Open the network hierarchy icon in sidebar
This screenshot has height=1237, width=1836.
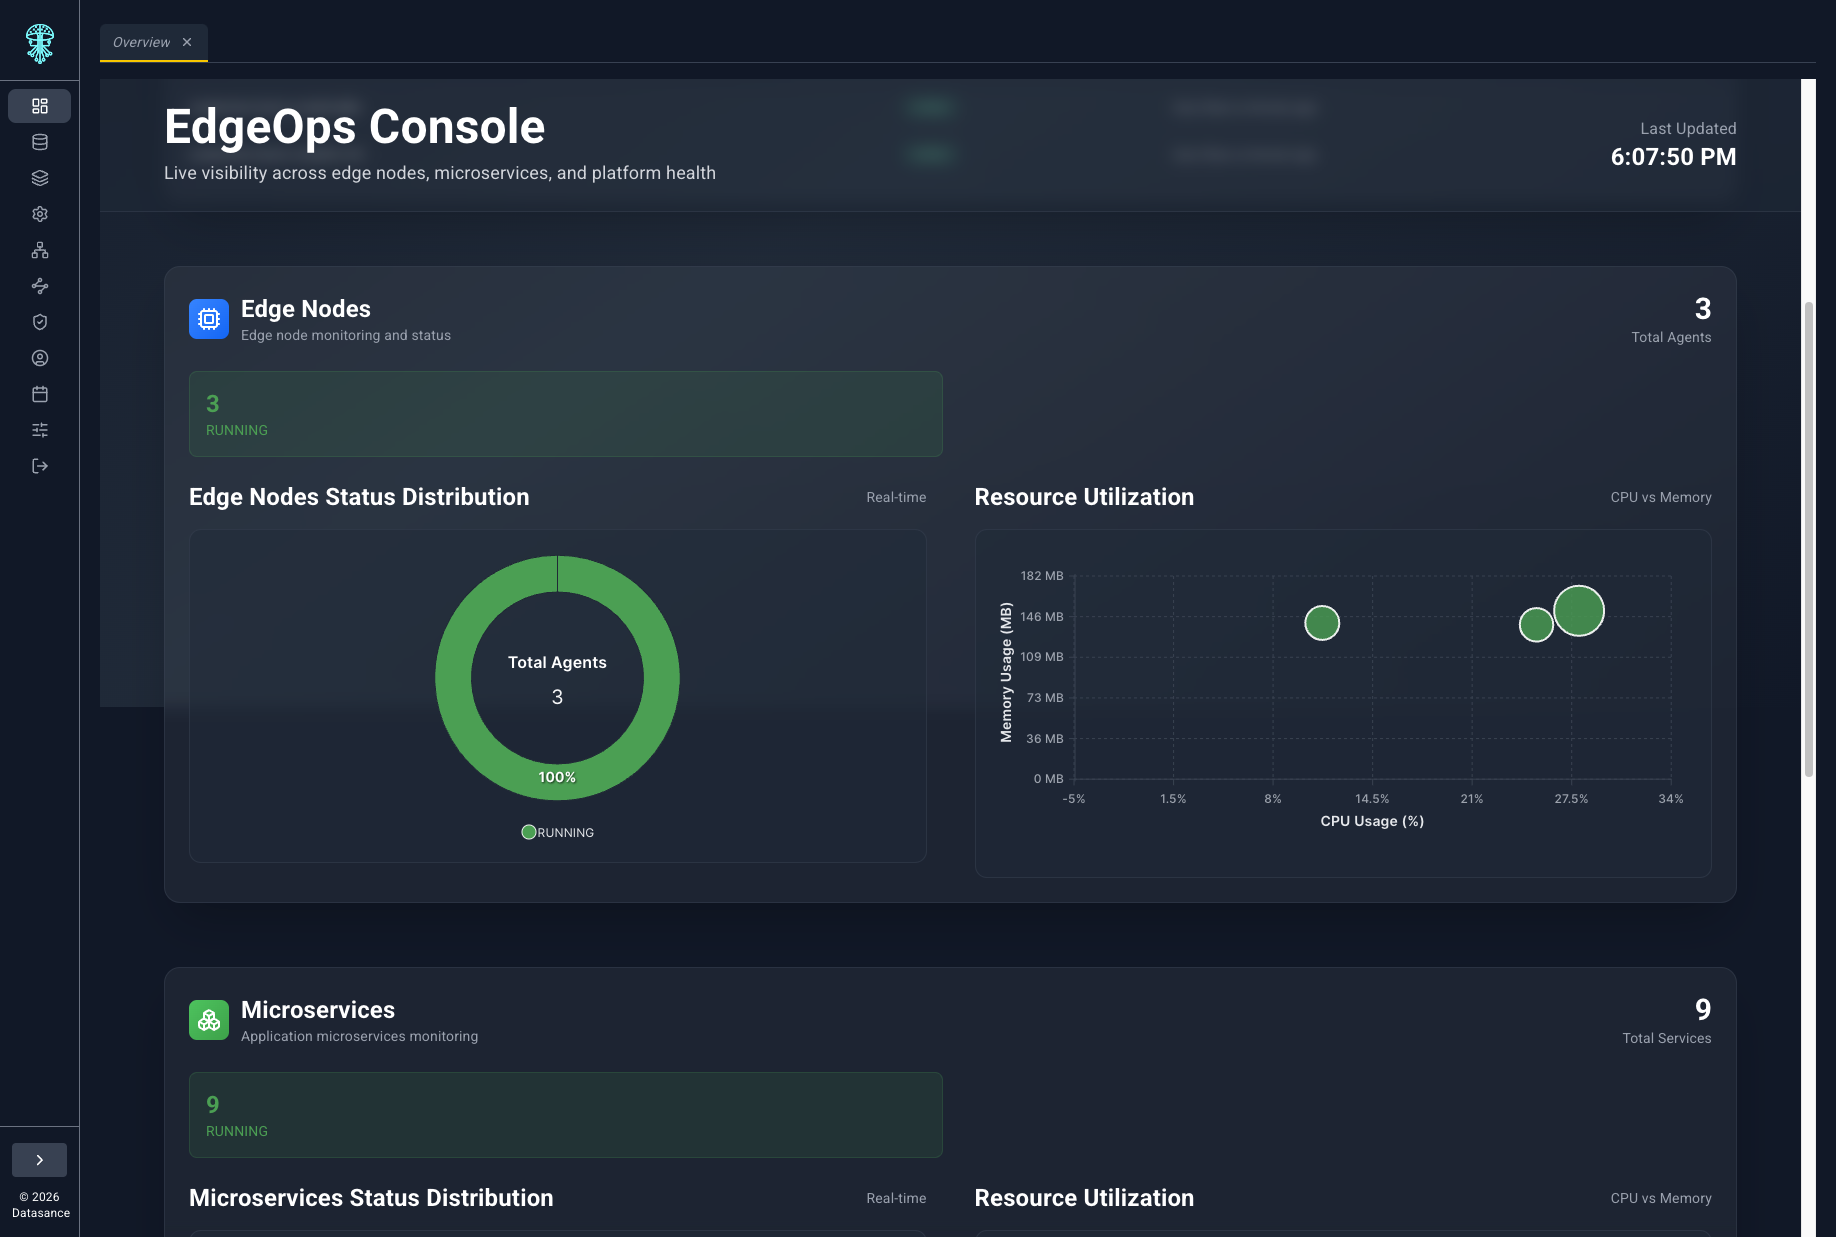click(40, 250)
